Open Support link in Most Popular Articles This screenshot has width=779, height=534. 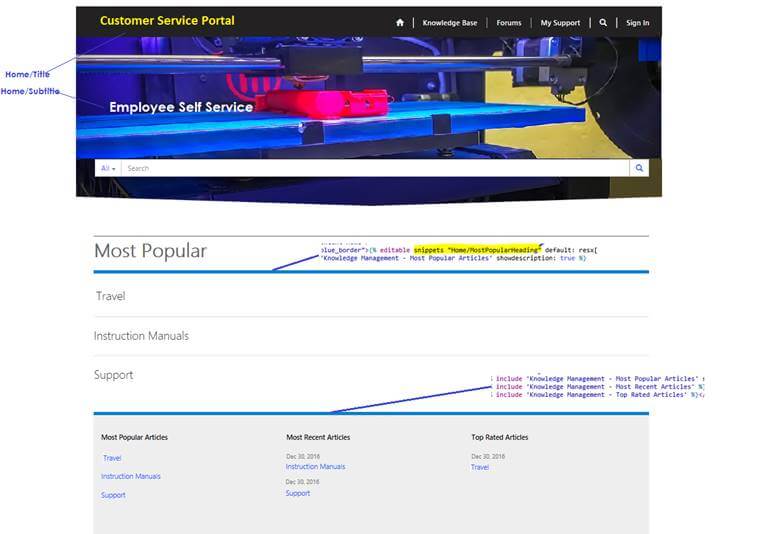click(113, 495)
